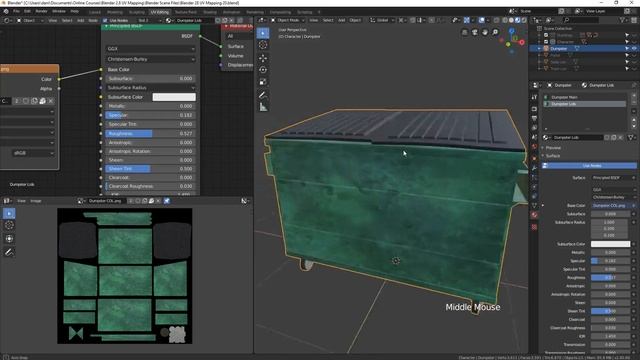Adjust the Roughness slider in Principled node
This screenshot has height=360, width=640.
[151, 133]
